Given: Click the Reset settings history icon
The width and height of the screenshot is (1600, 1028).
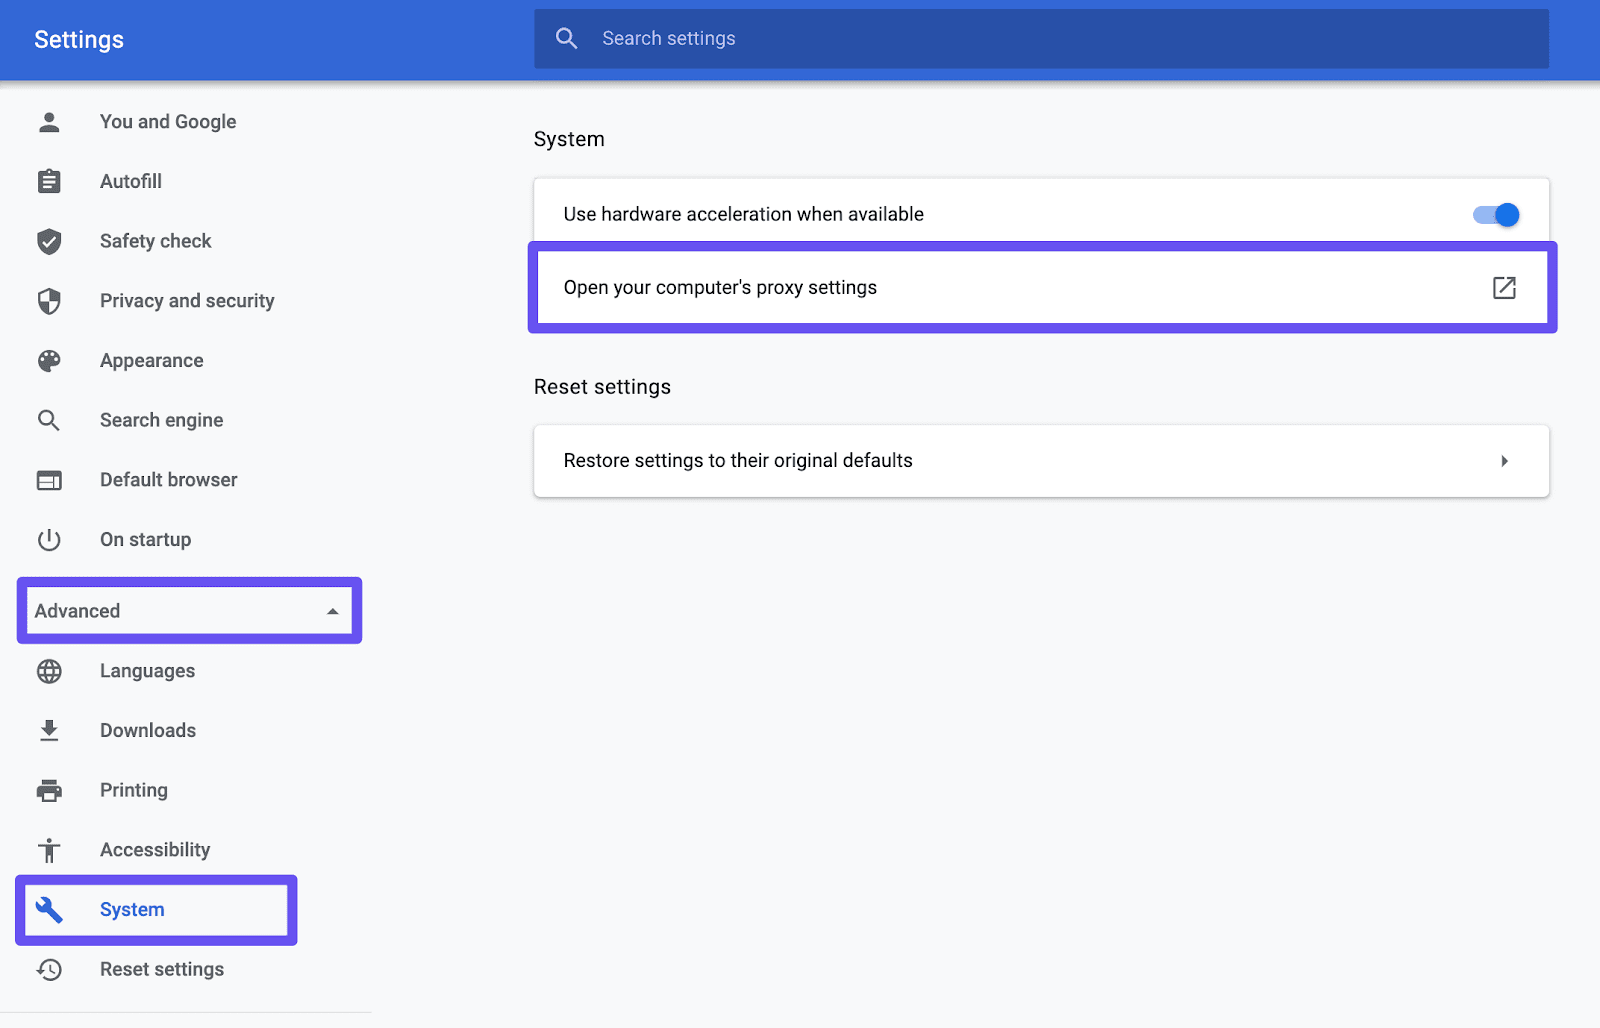Looking at the screenshot, I should coord(48,969).
